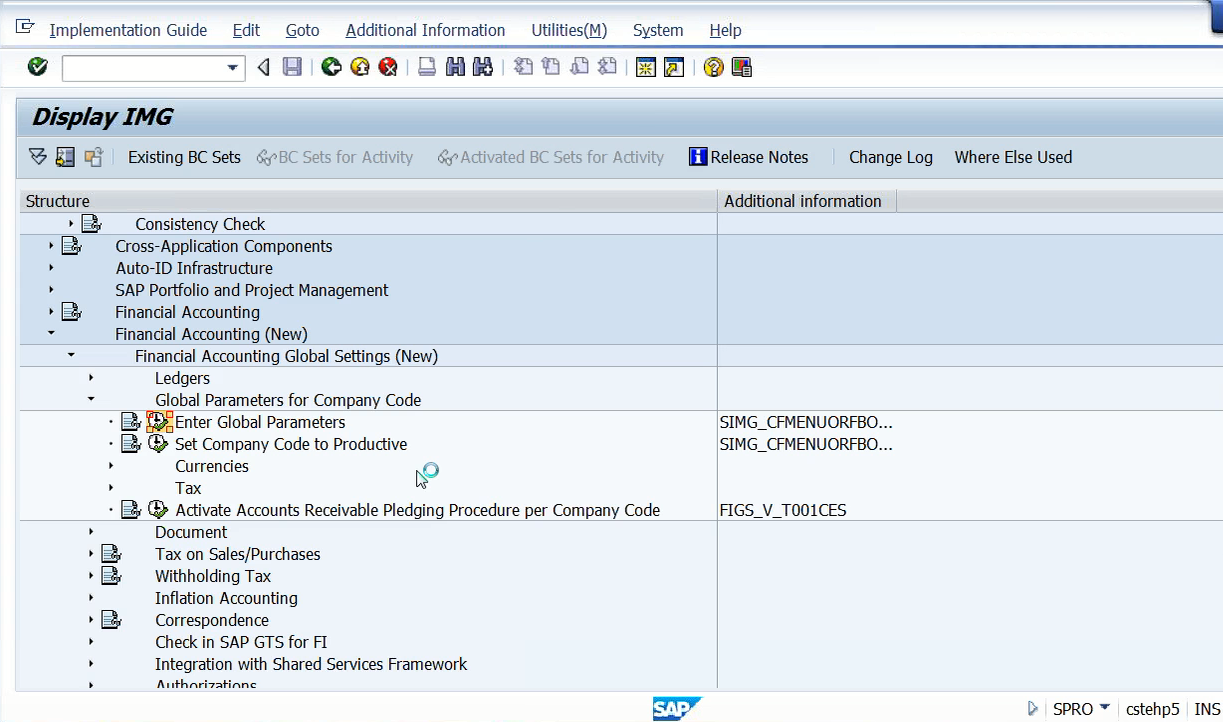Image resolution: width=1223 pixels, height=722 pixels.
Task: Open Release Notes
Action: pyautogui.click(x=749, y=157)
